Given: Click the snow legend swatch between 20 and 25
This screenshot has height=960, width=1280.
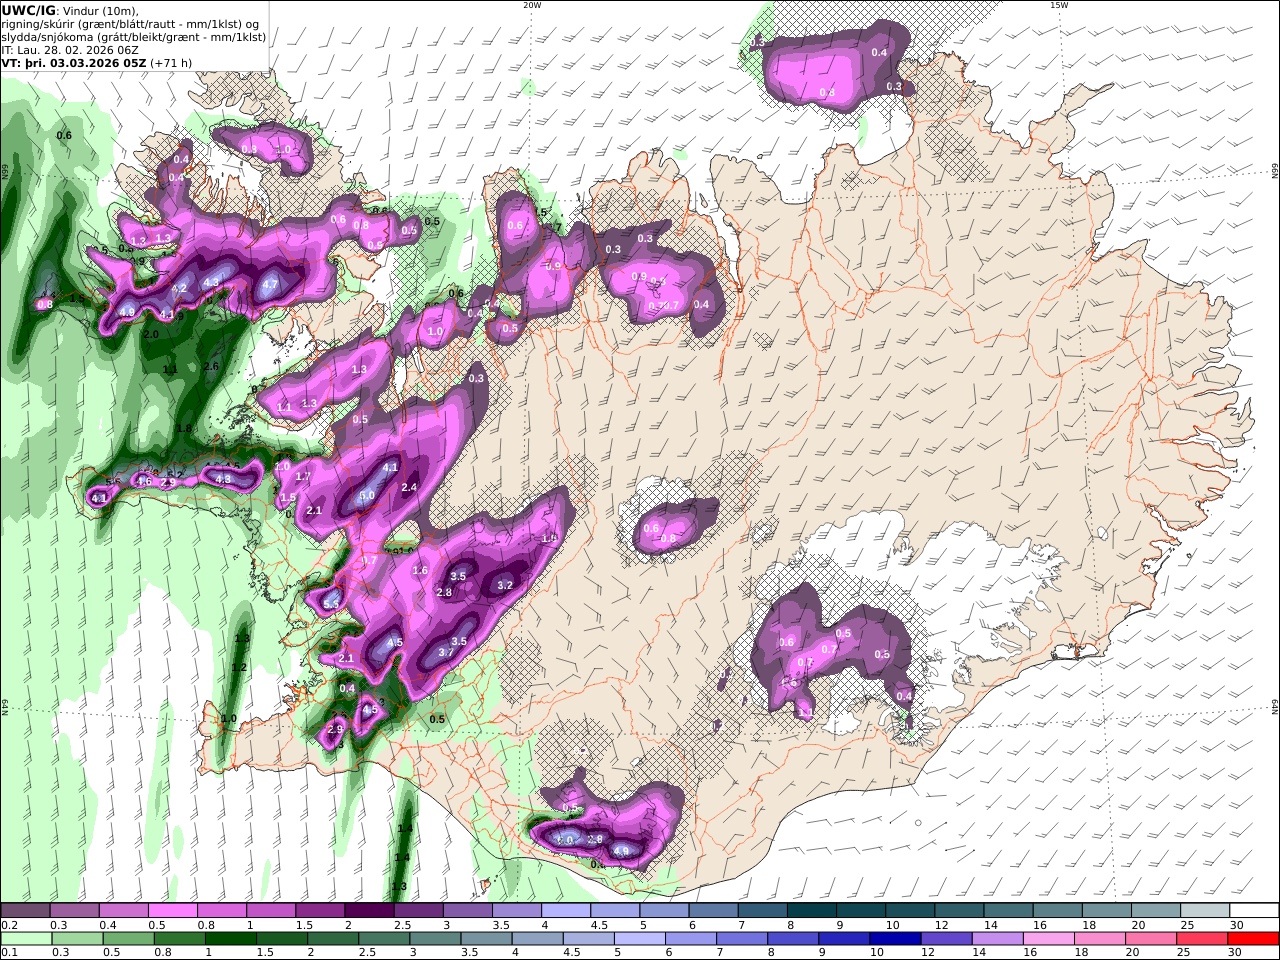Looking at the screenshot, I should click(1156, 911).
